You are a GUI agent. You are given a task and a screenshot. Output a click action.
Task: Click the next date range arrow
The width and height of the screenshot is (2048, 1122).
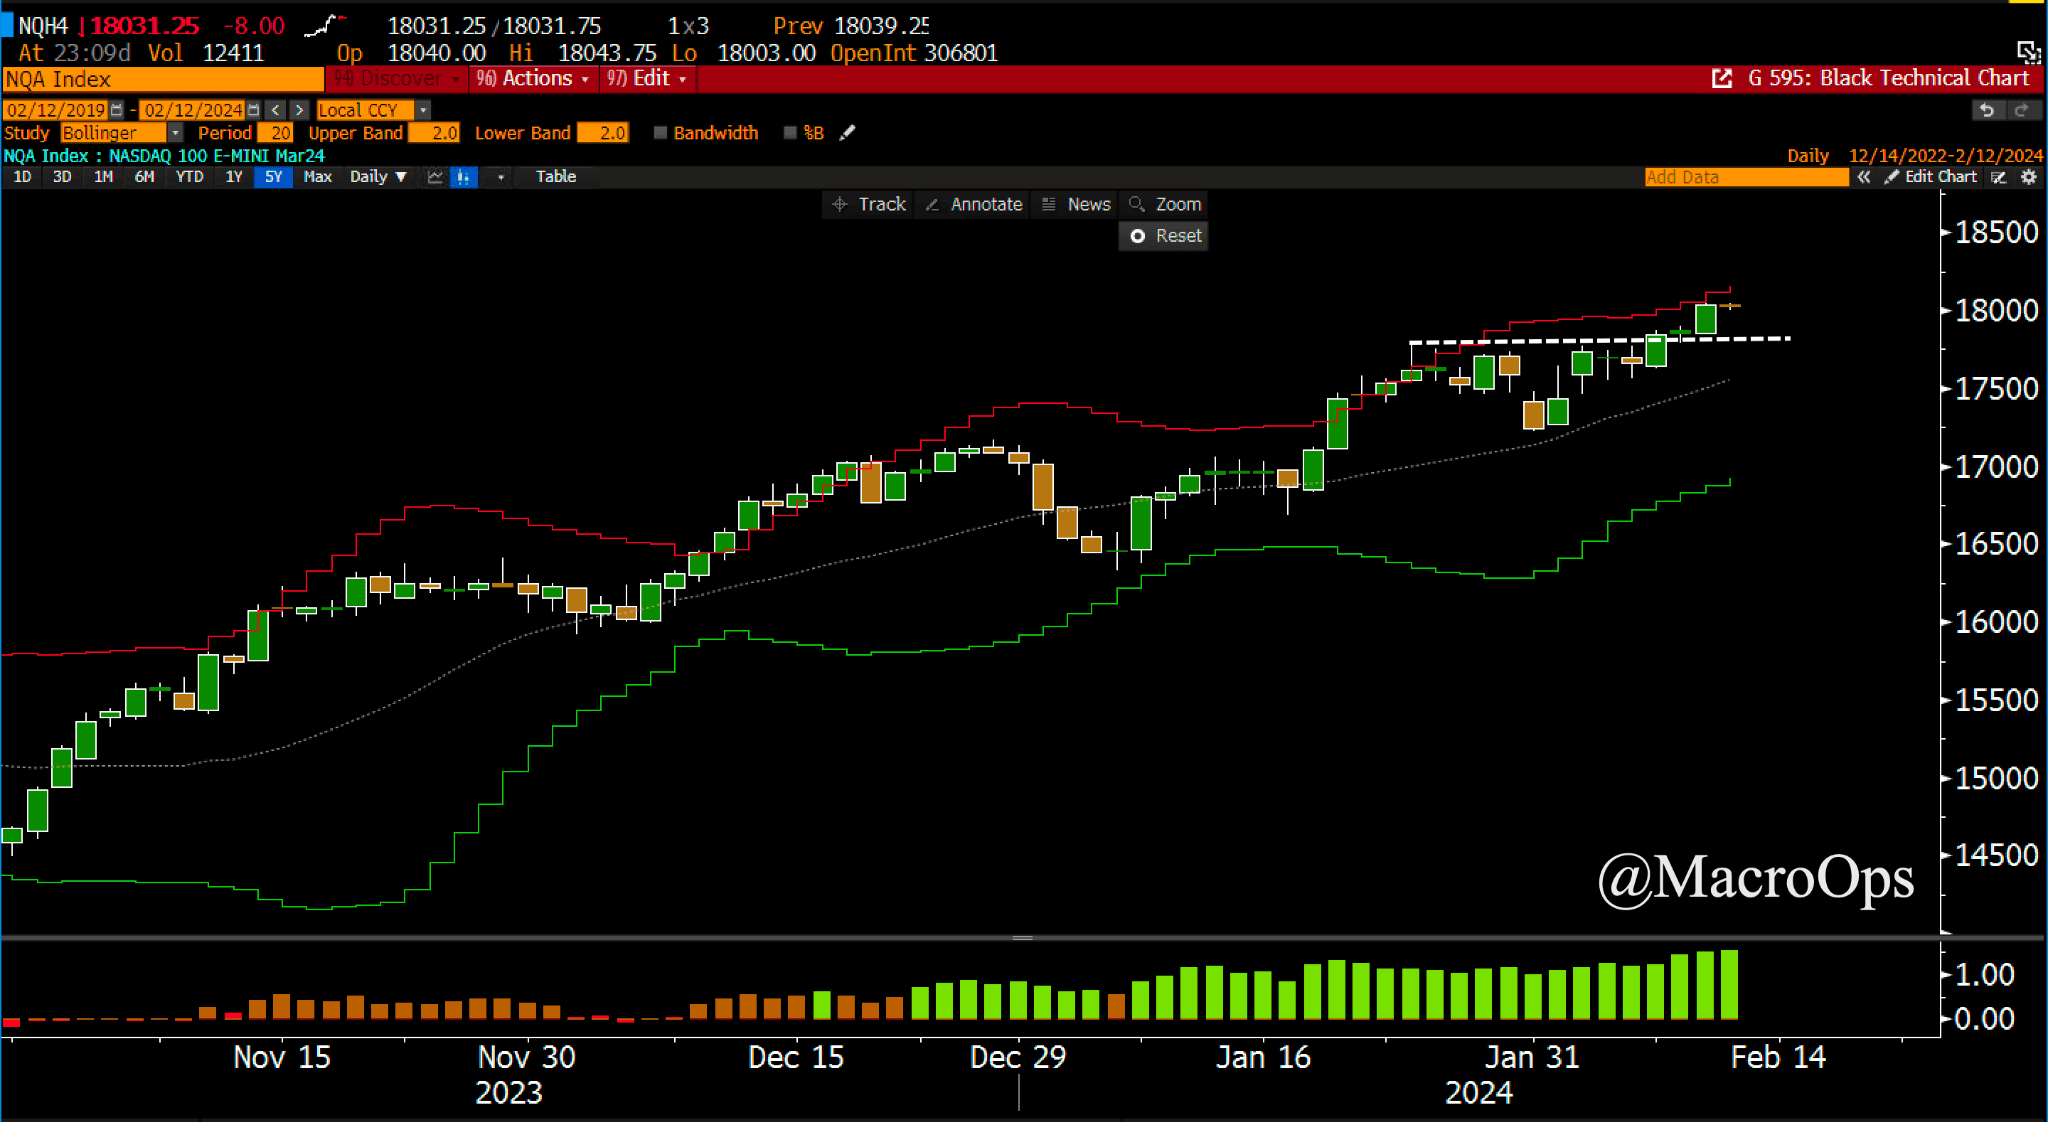pos(298,110)
